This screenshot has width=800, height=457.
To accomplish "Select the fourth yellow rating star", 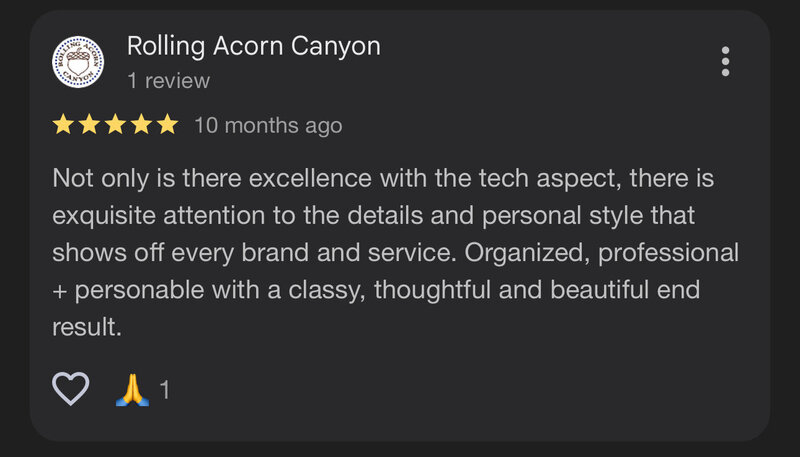I will [141, 124].
